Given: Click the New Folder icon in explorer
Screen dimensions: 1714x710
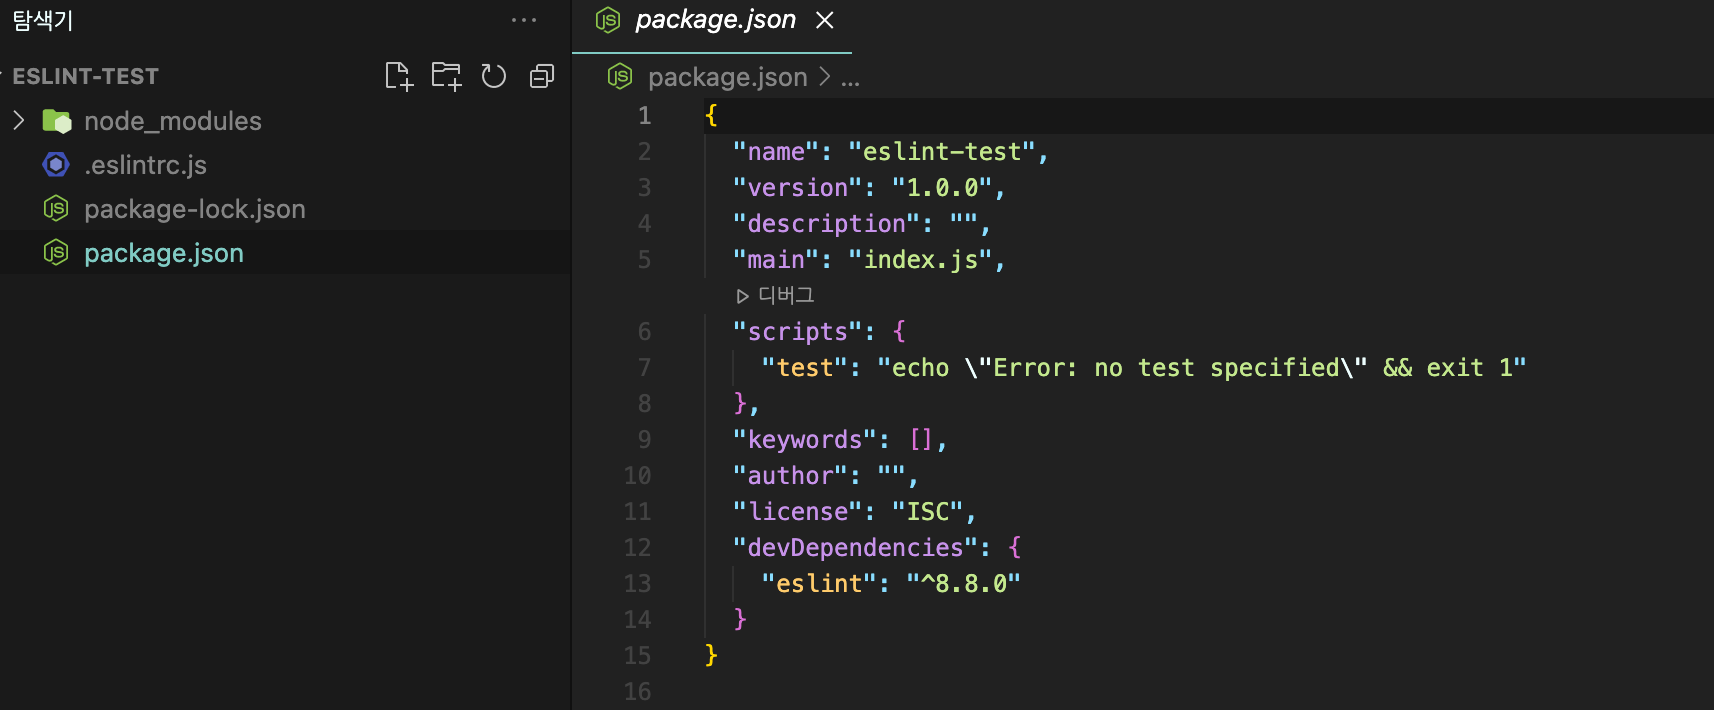Looking at the screenshot, I should (x=446, y=76).
